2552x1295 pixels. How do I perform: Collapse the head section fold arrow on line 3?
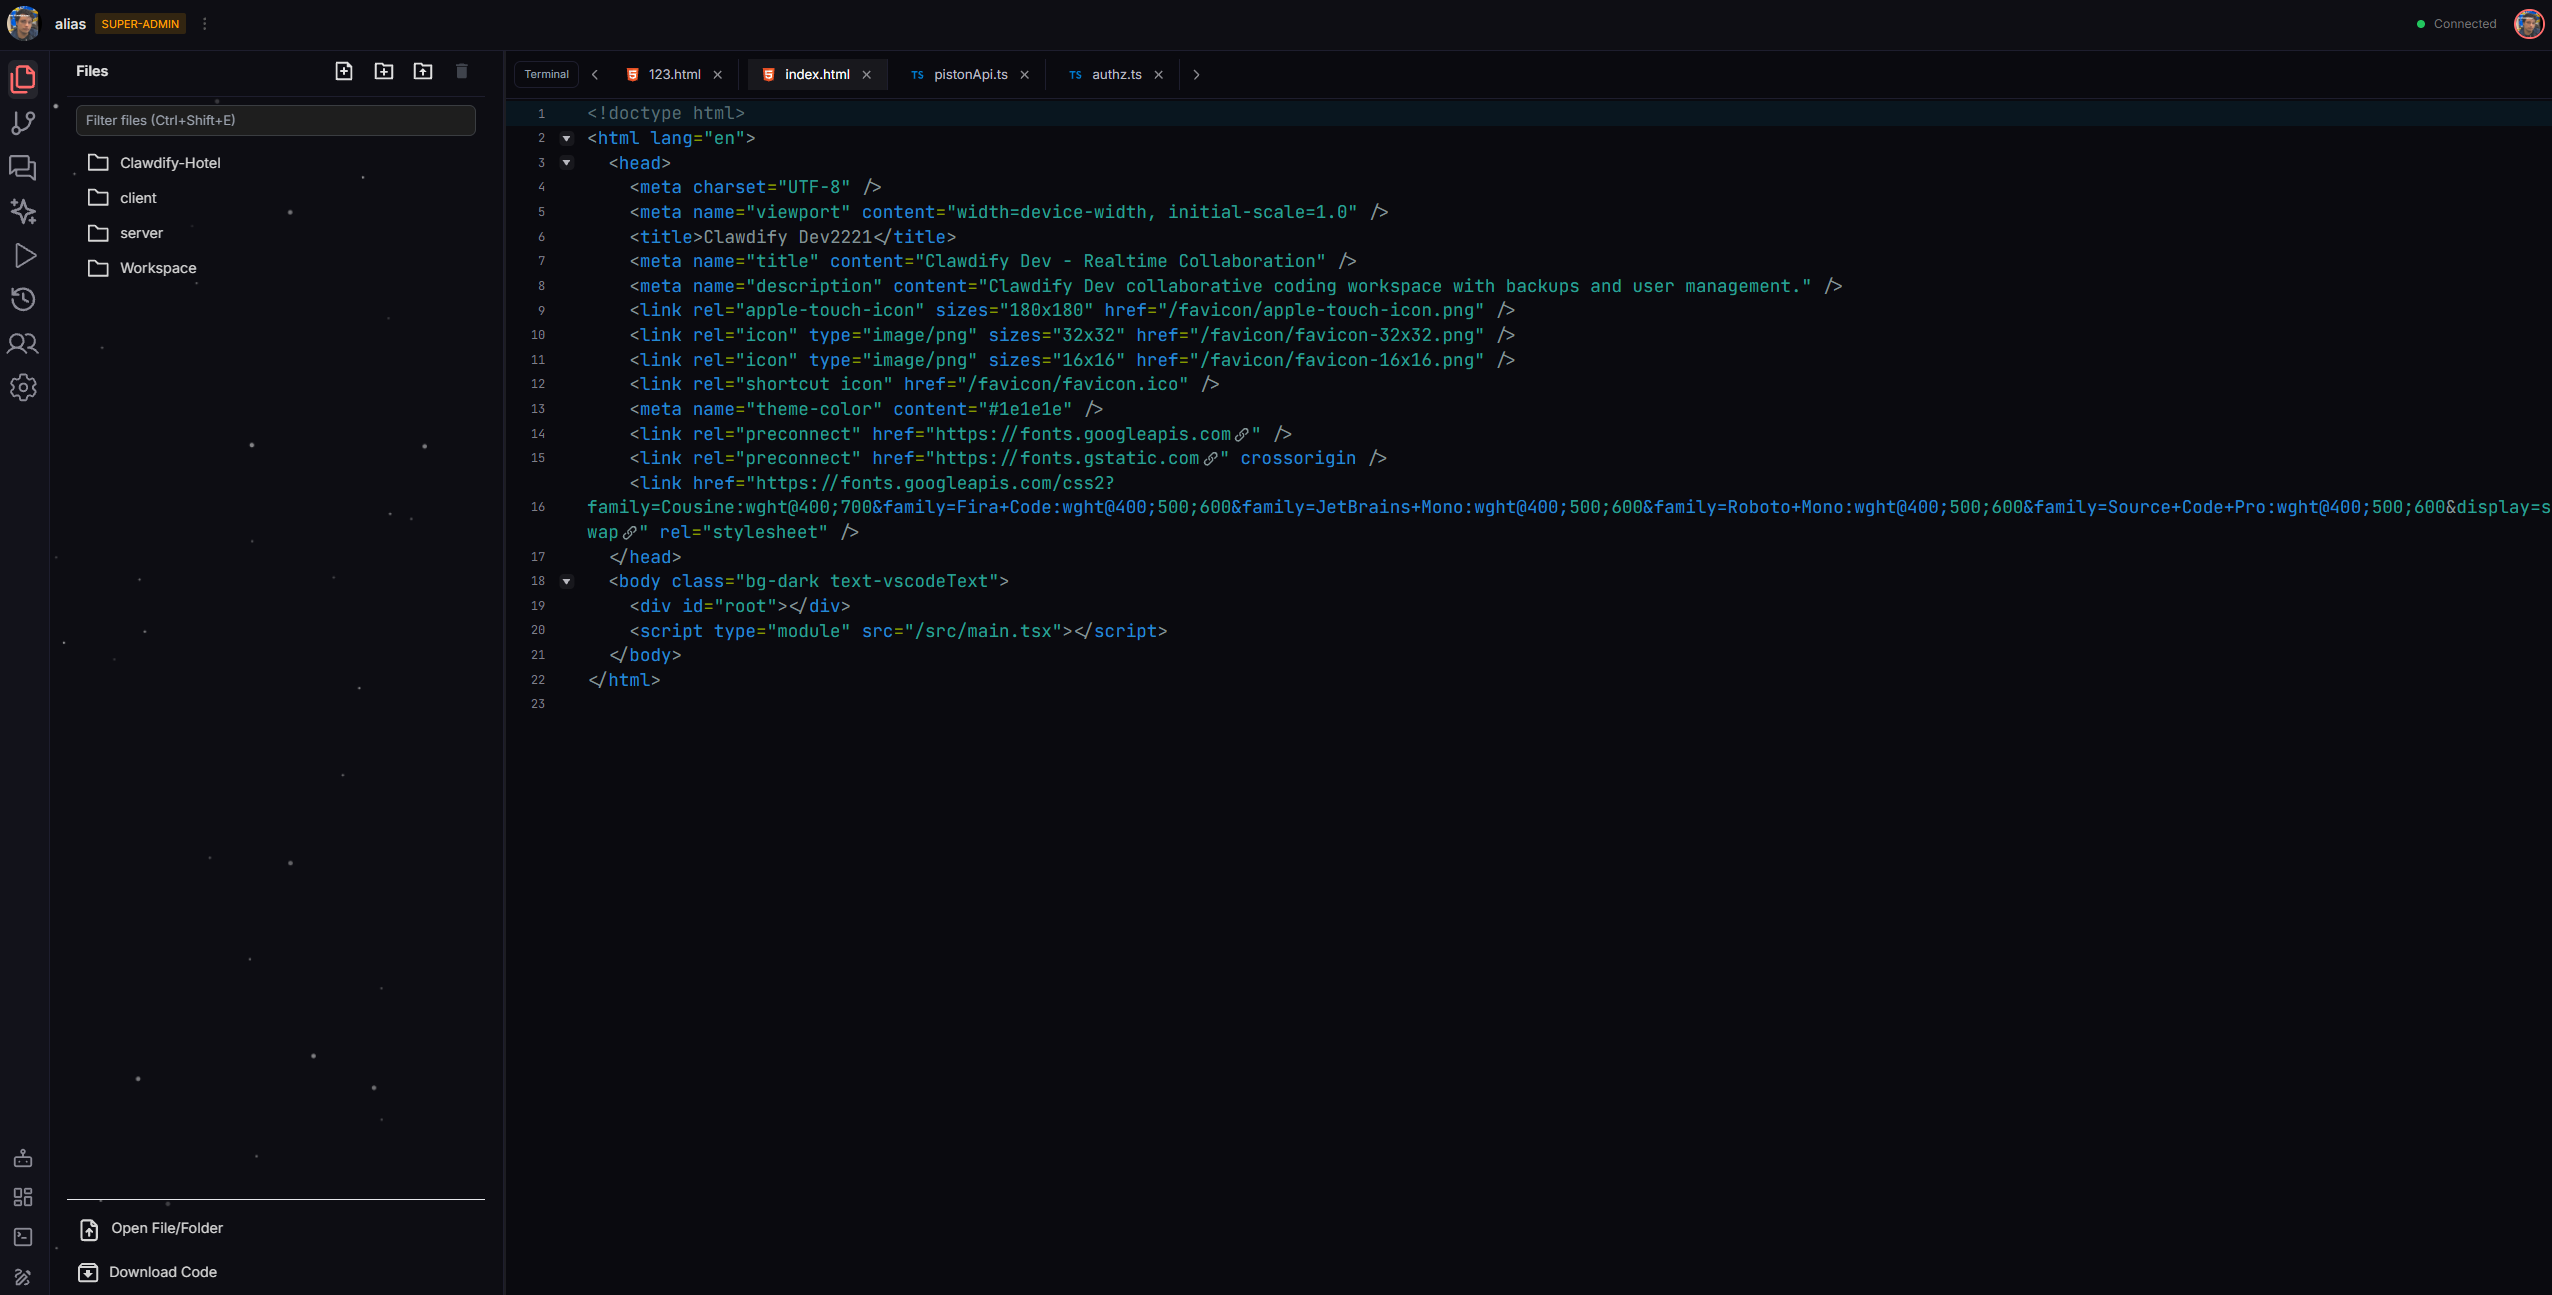567,163
